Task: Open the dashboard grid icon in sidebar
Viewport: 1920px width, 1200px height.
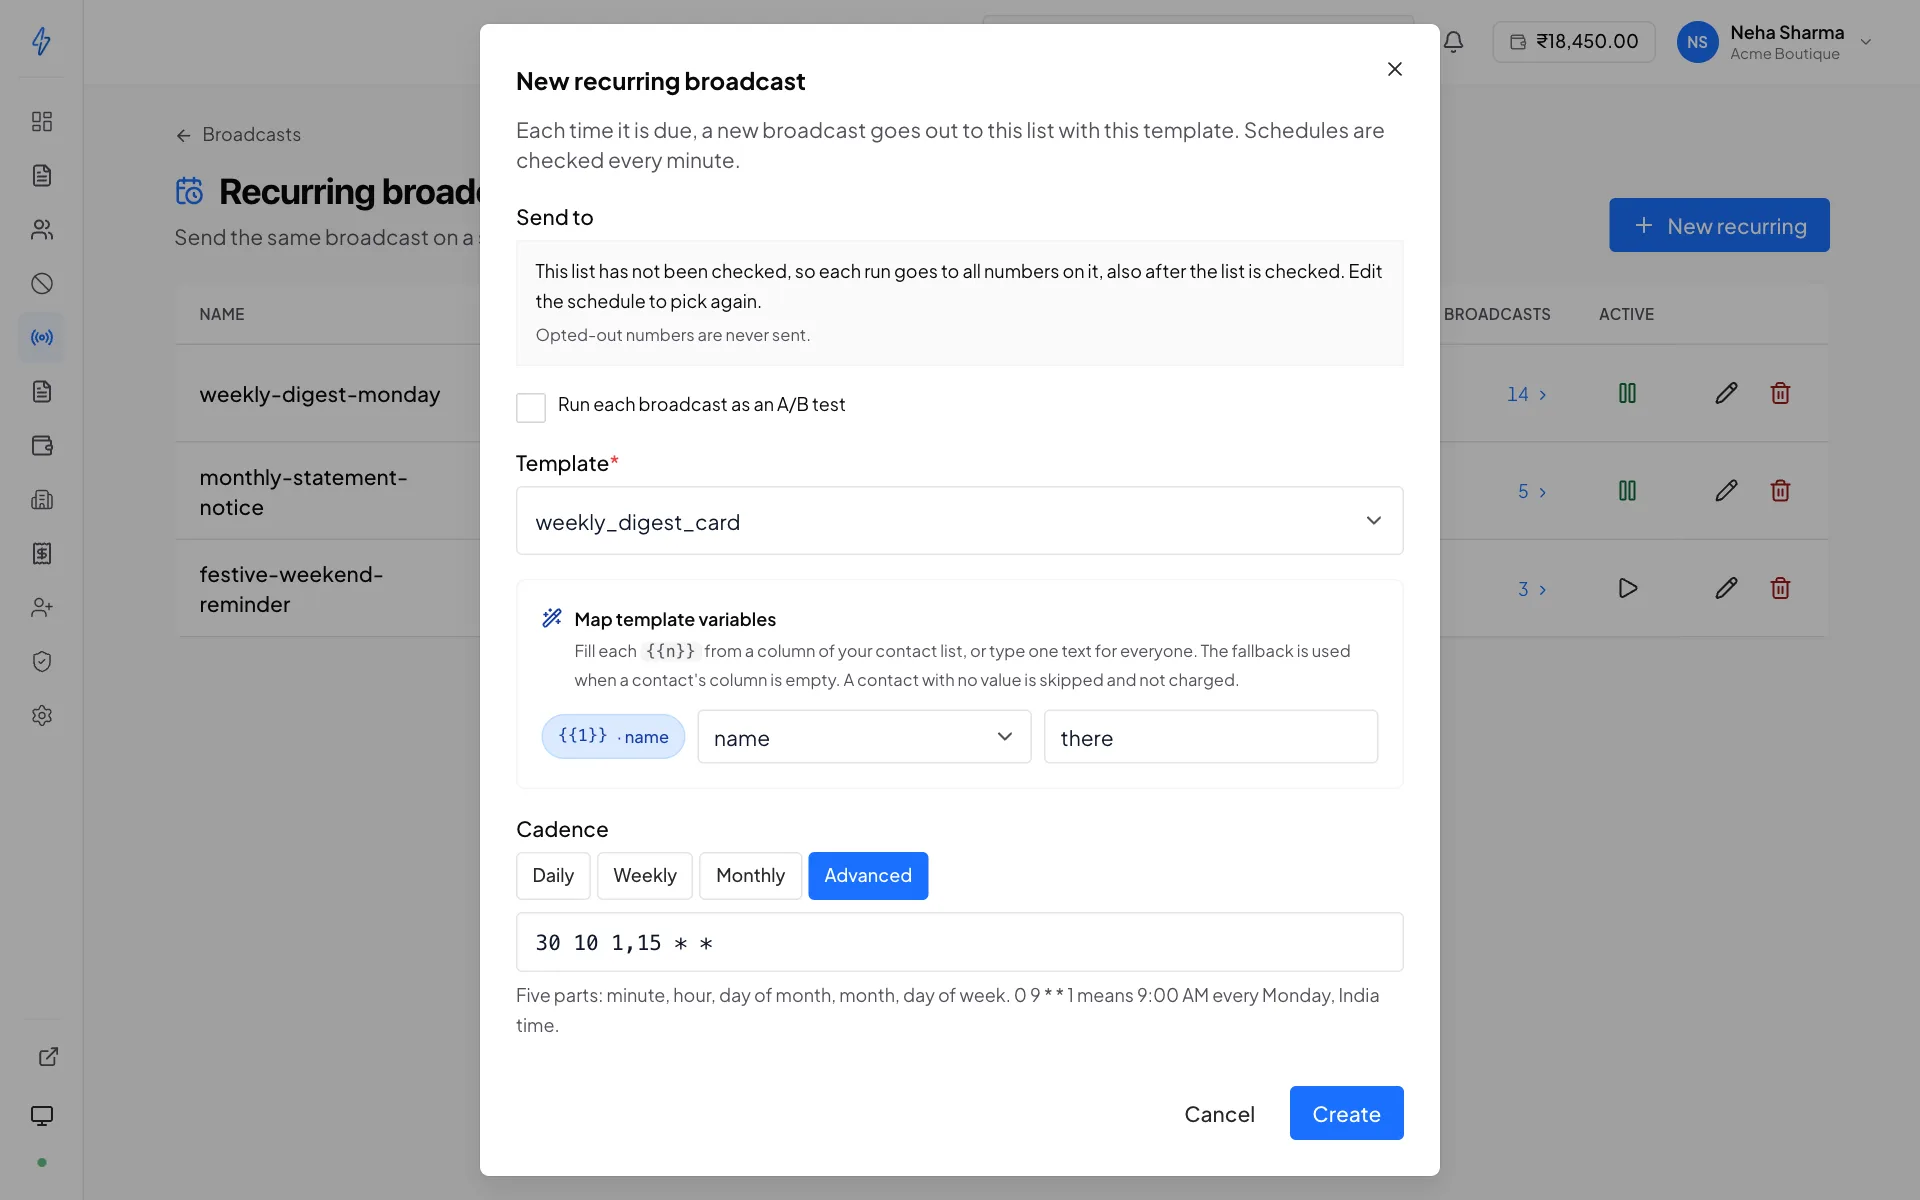Action: pyautogui.click(x=42, y=122)
